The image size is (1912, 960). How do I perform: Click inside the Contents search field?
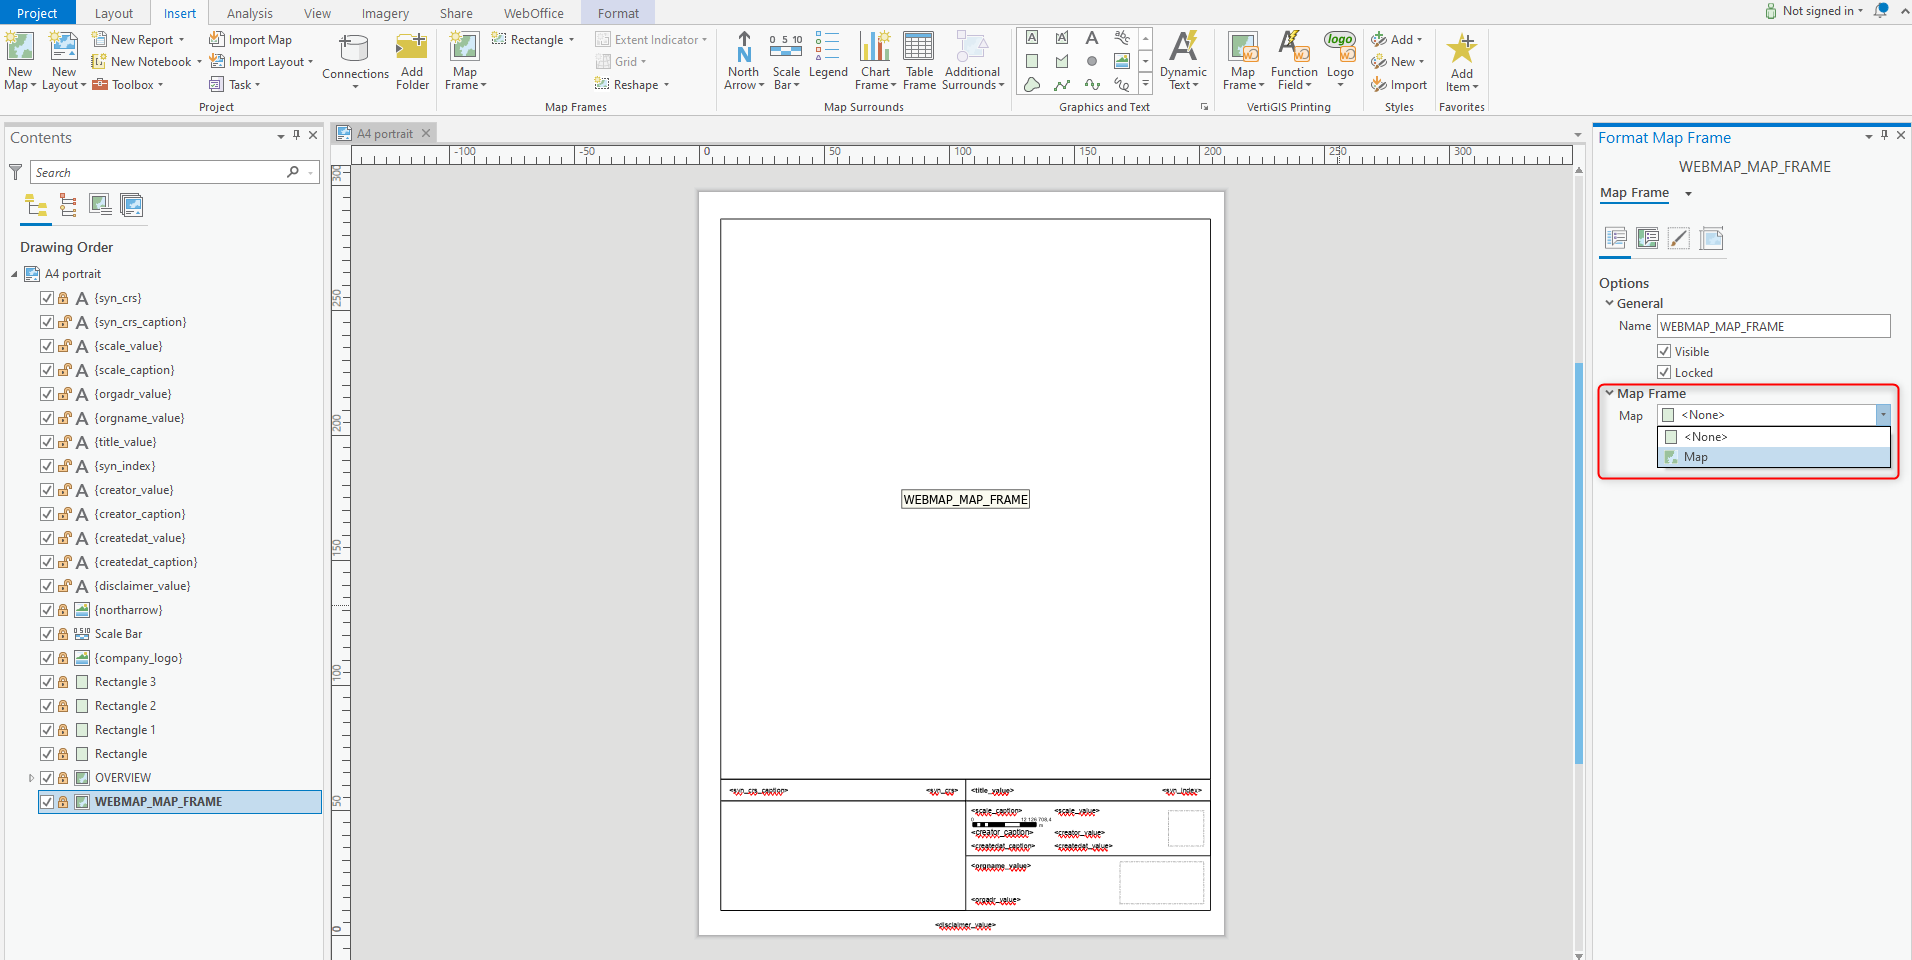pos(160,172)
